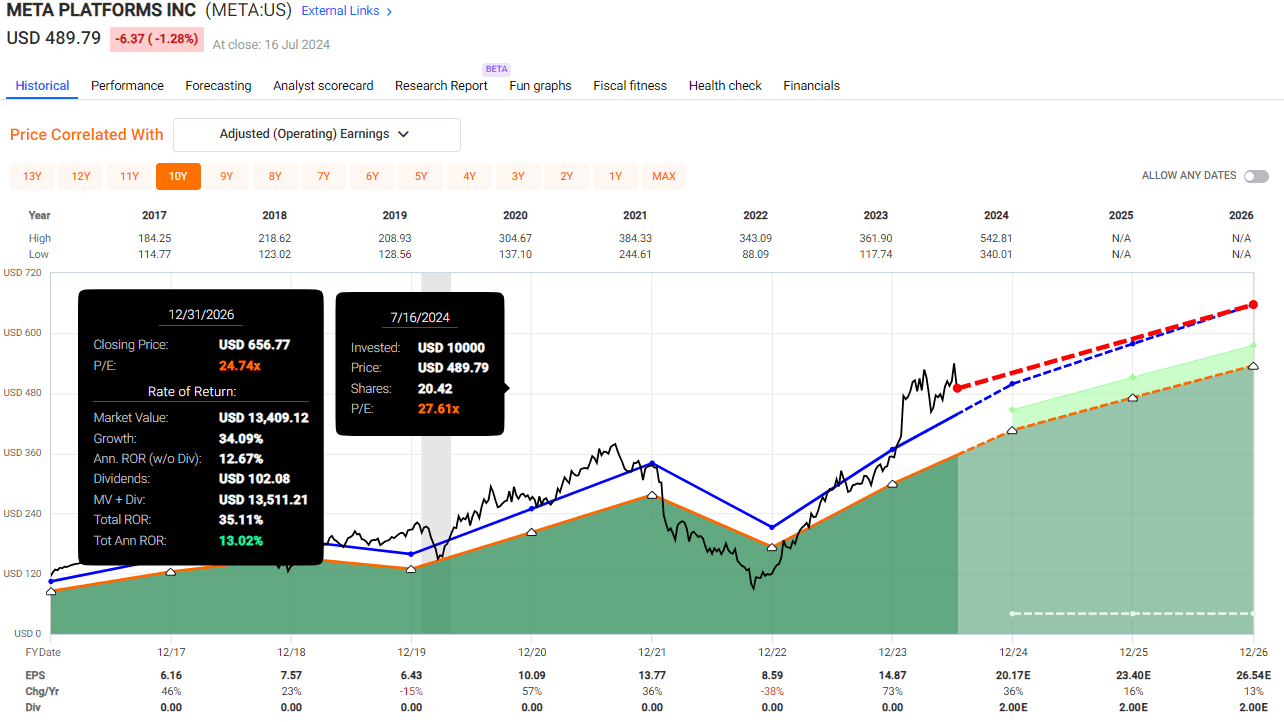Click the active 10Y range button
The height and width of the screenshot is (722, 1284).
point(178,176)
